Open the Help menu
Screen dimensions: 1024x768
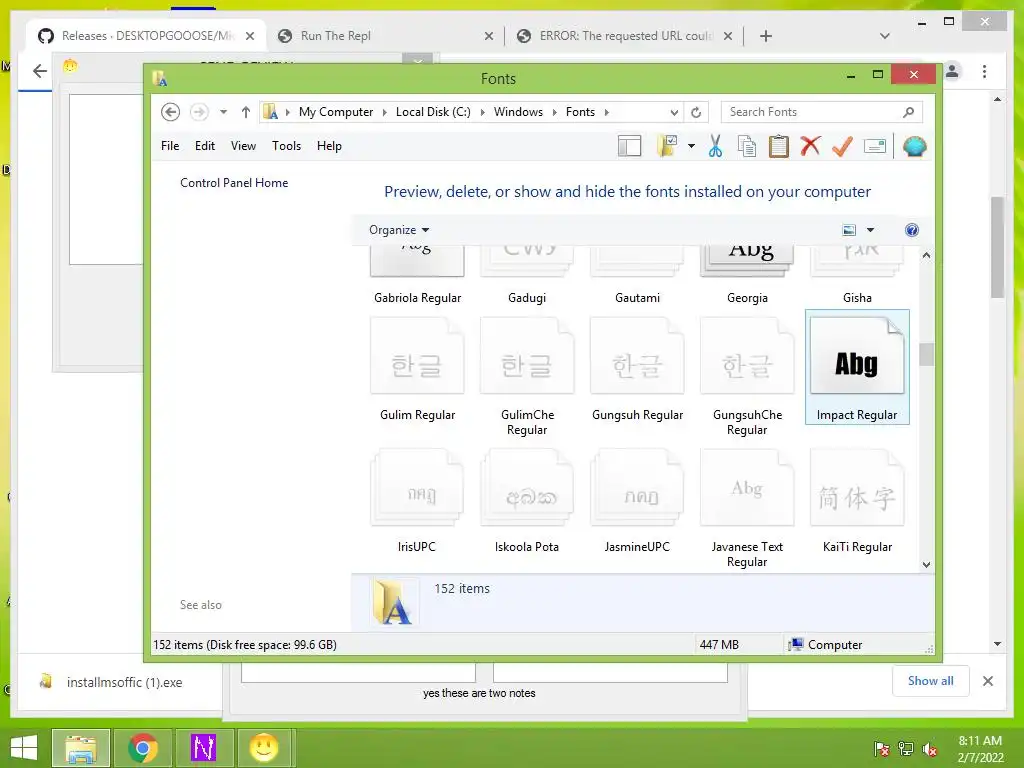329,146
